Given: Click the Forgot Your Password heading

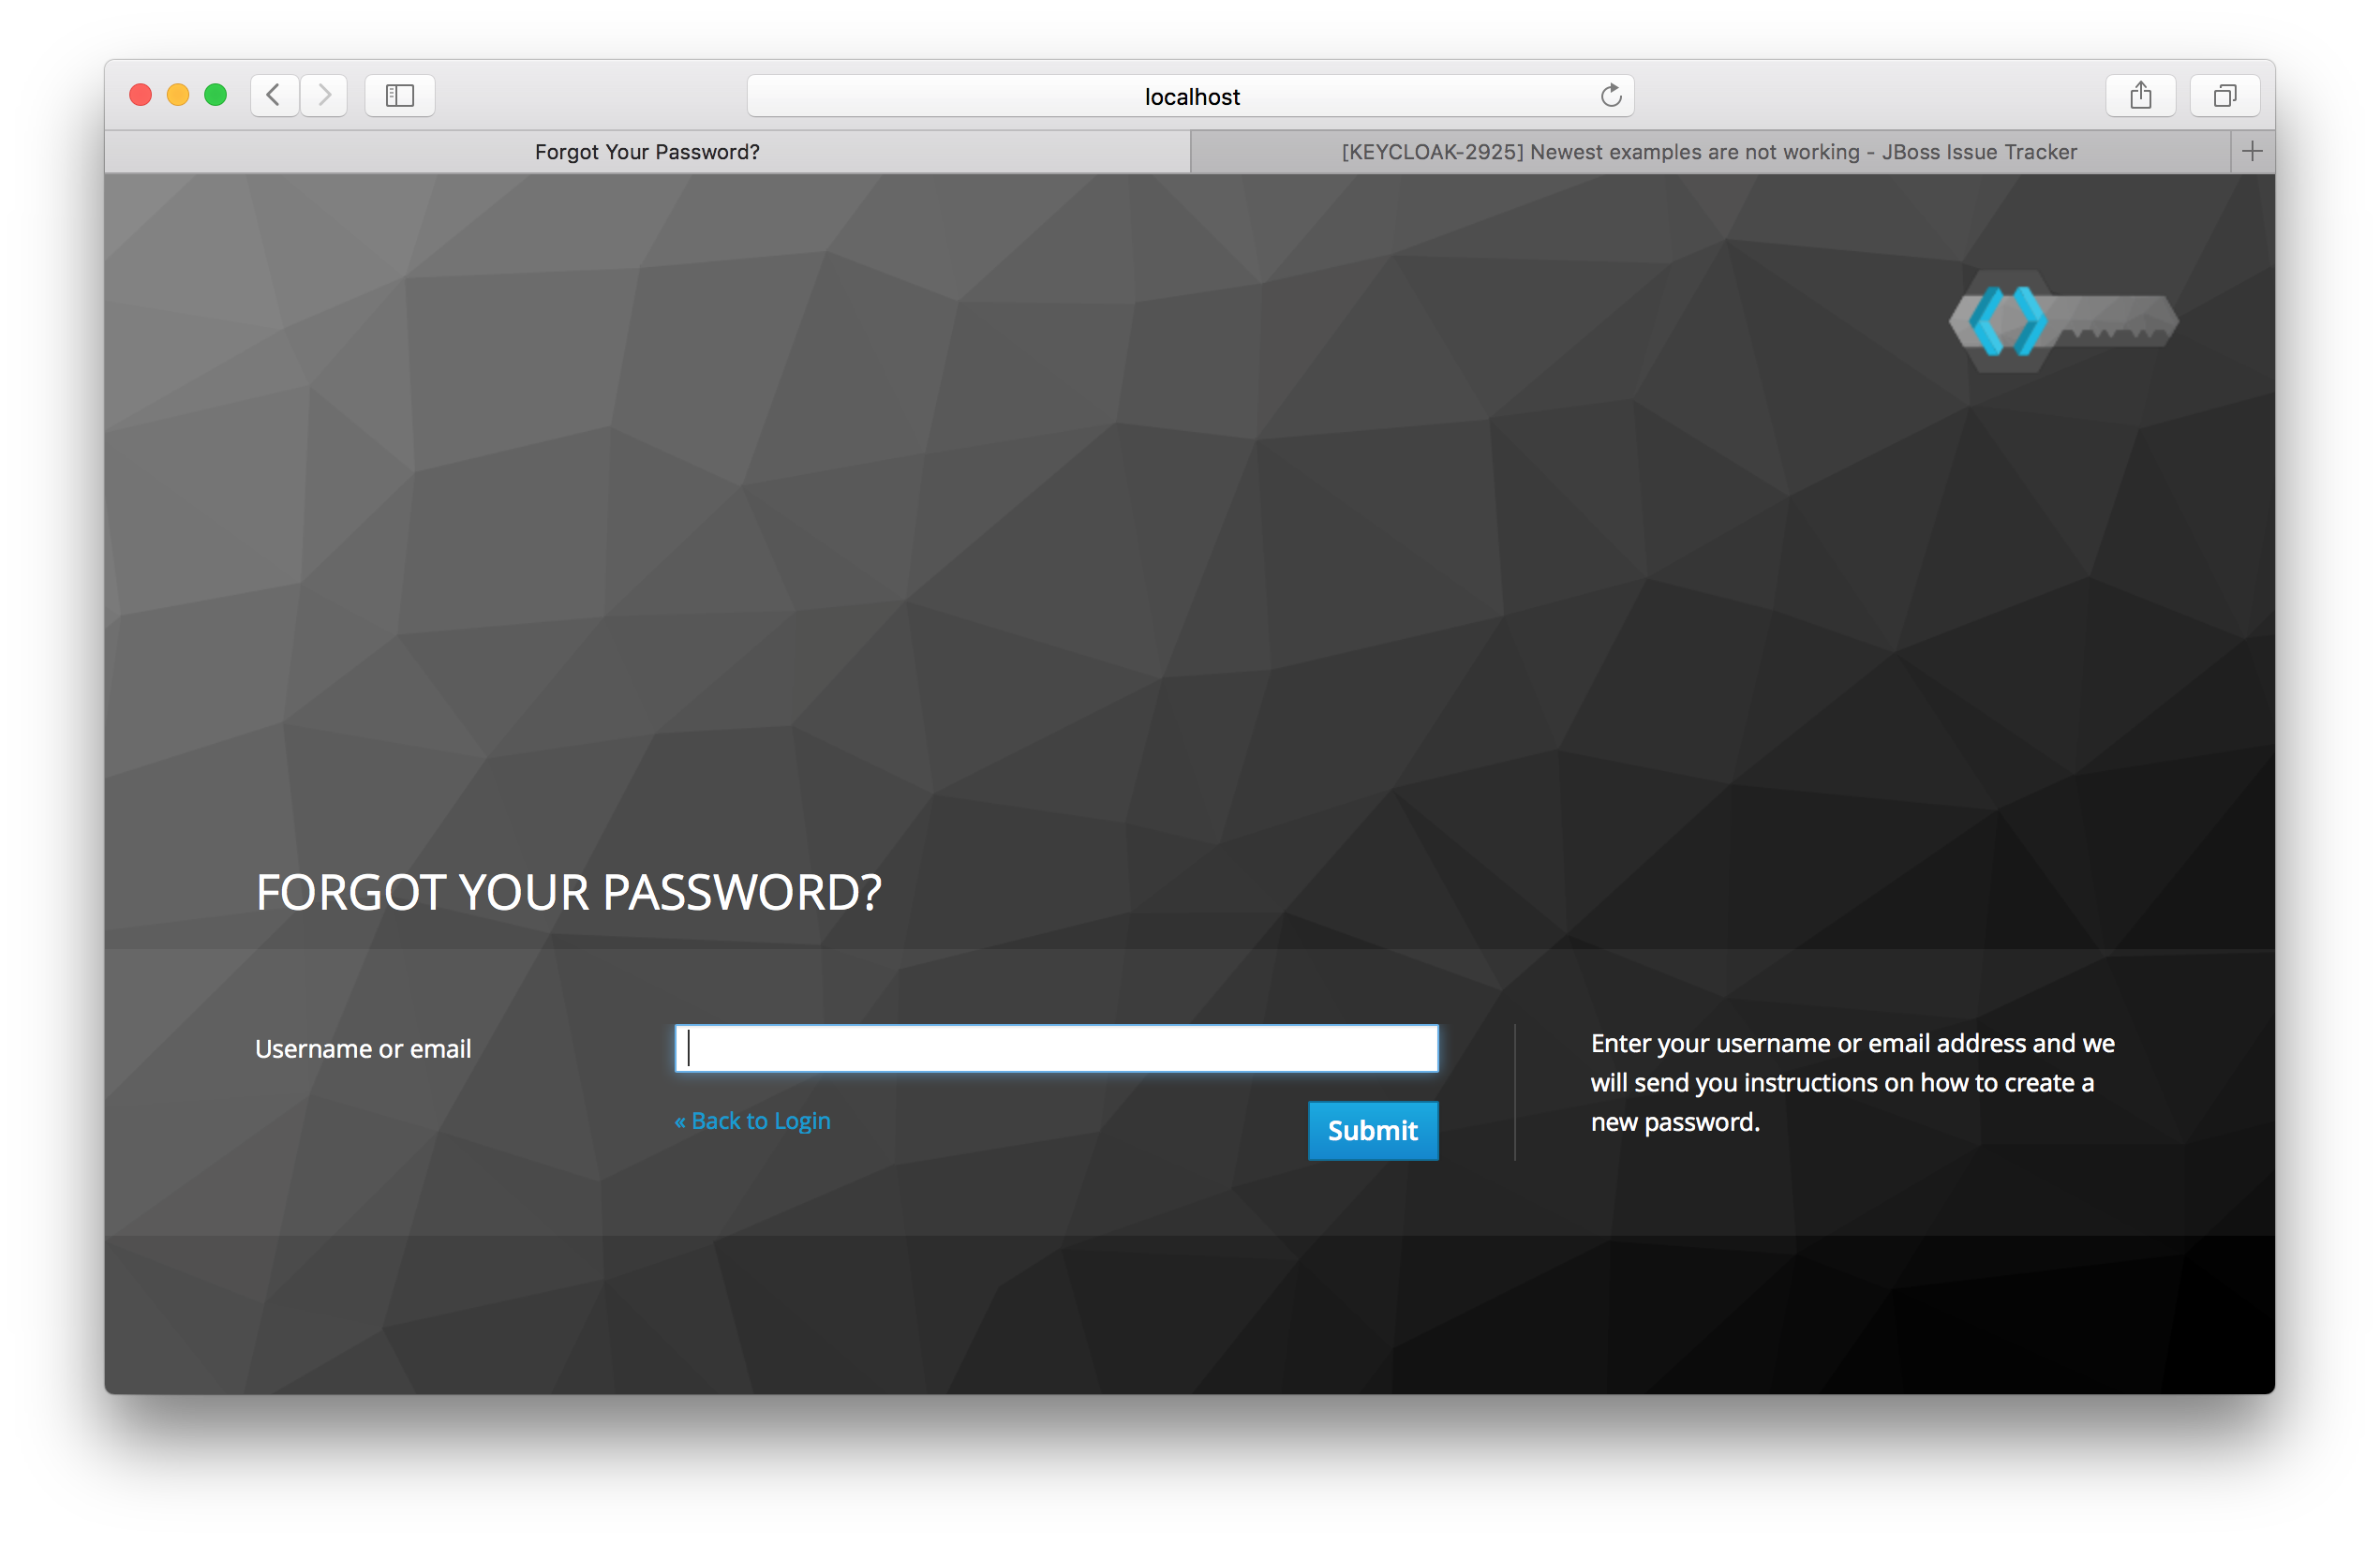Looking at the screenshot, I should [568, 892].
